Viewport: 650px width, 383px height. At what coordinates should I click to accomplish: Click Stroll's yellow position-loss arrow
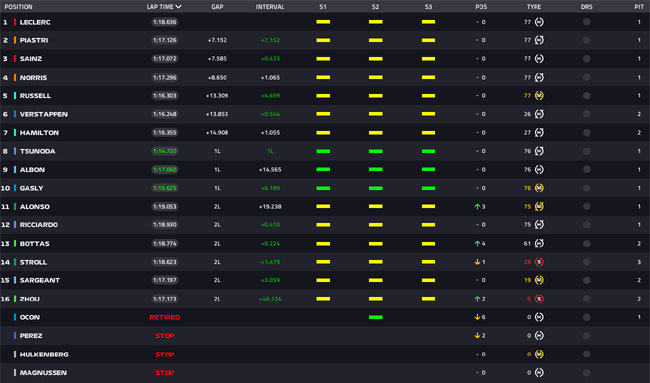pyautogui.click(x=477, y=262)
